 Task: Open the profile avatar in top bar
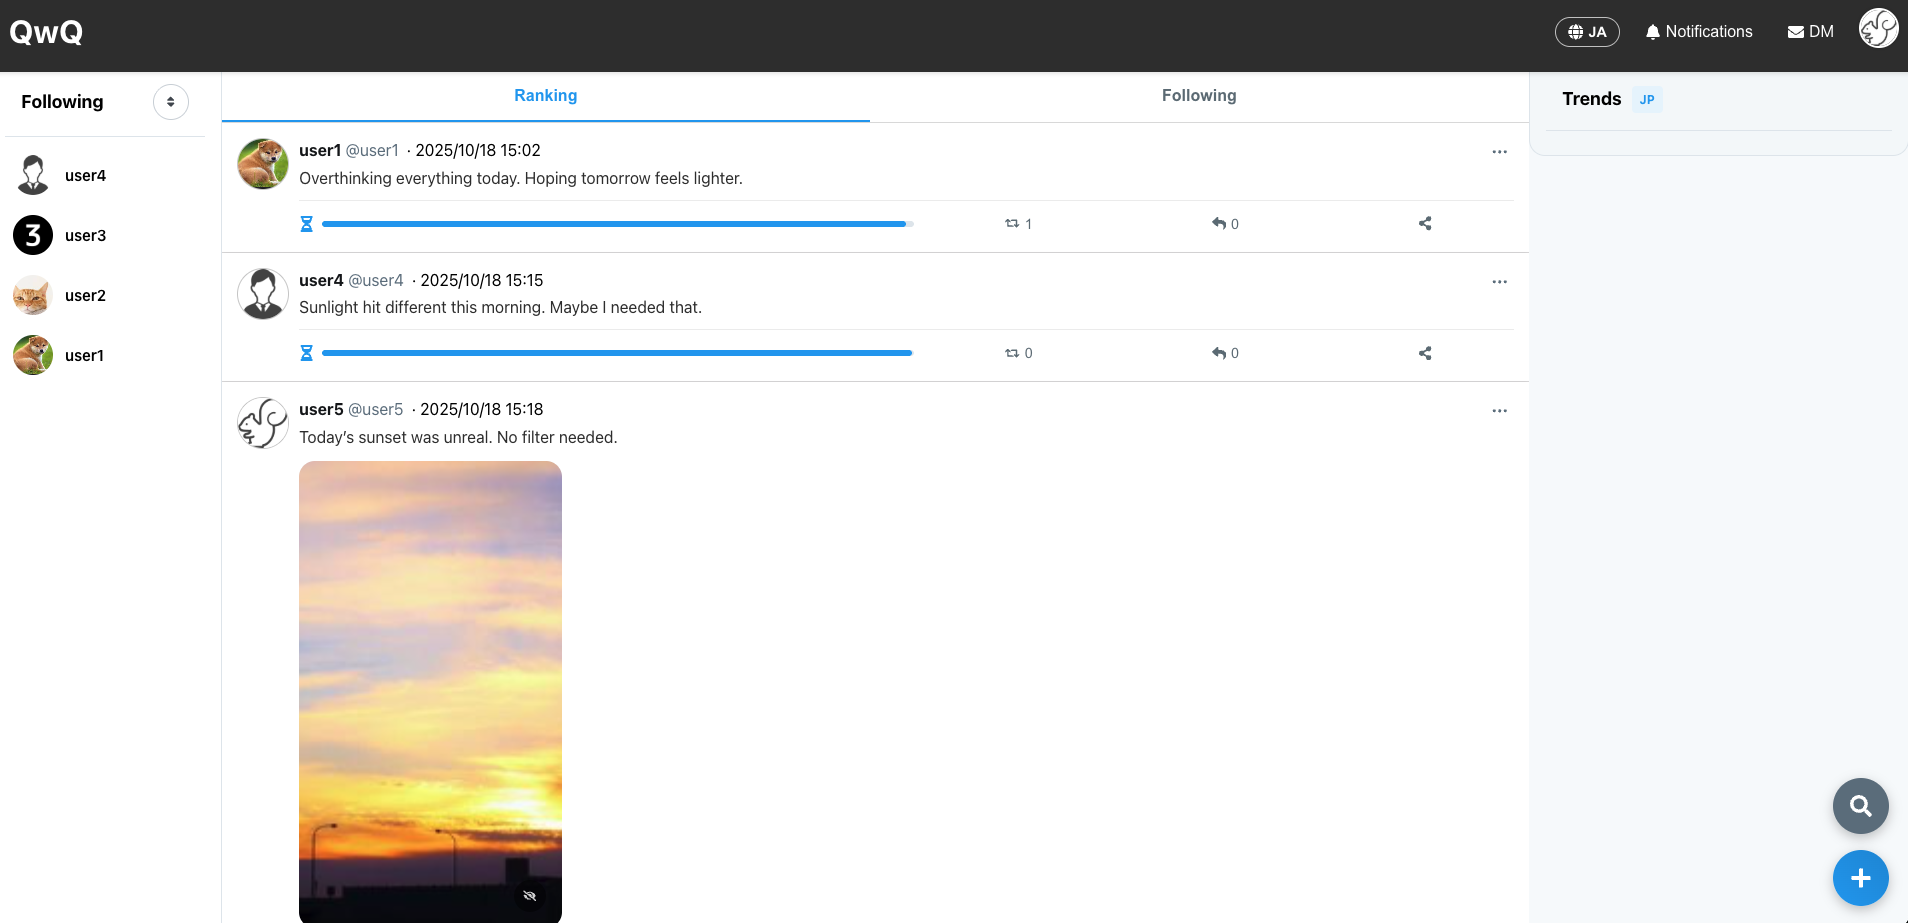click(1878, 29)
